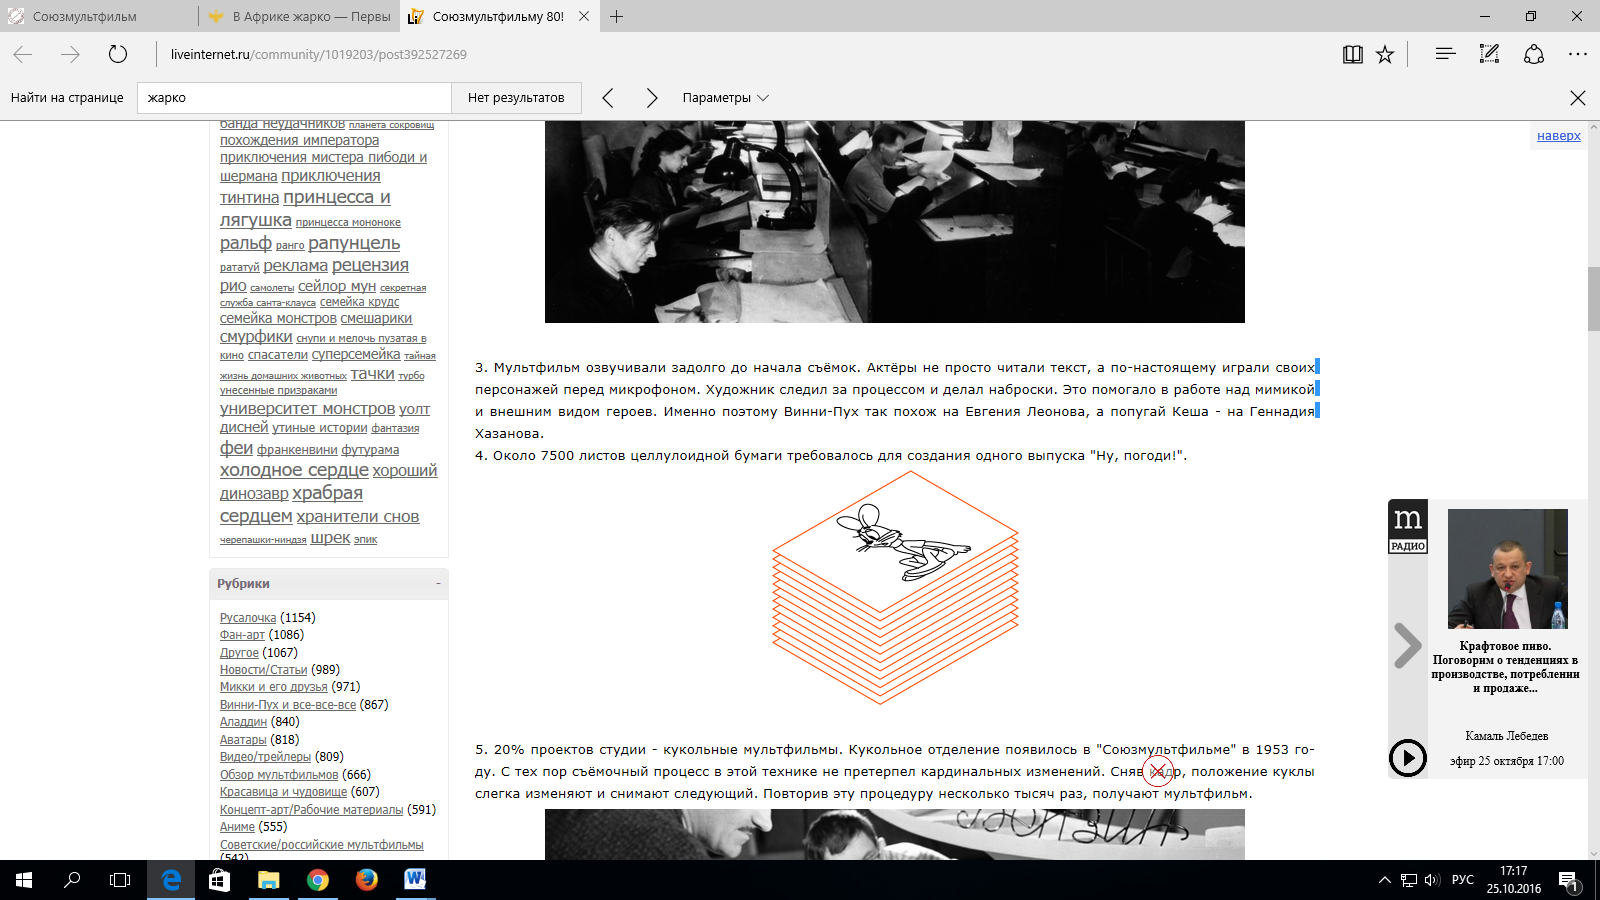The image size is (1600, 900).
Task: Click the университет монстров tag
Action: (307, 408)
